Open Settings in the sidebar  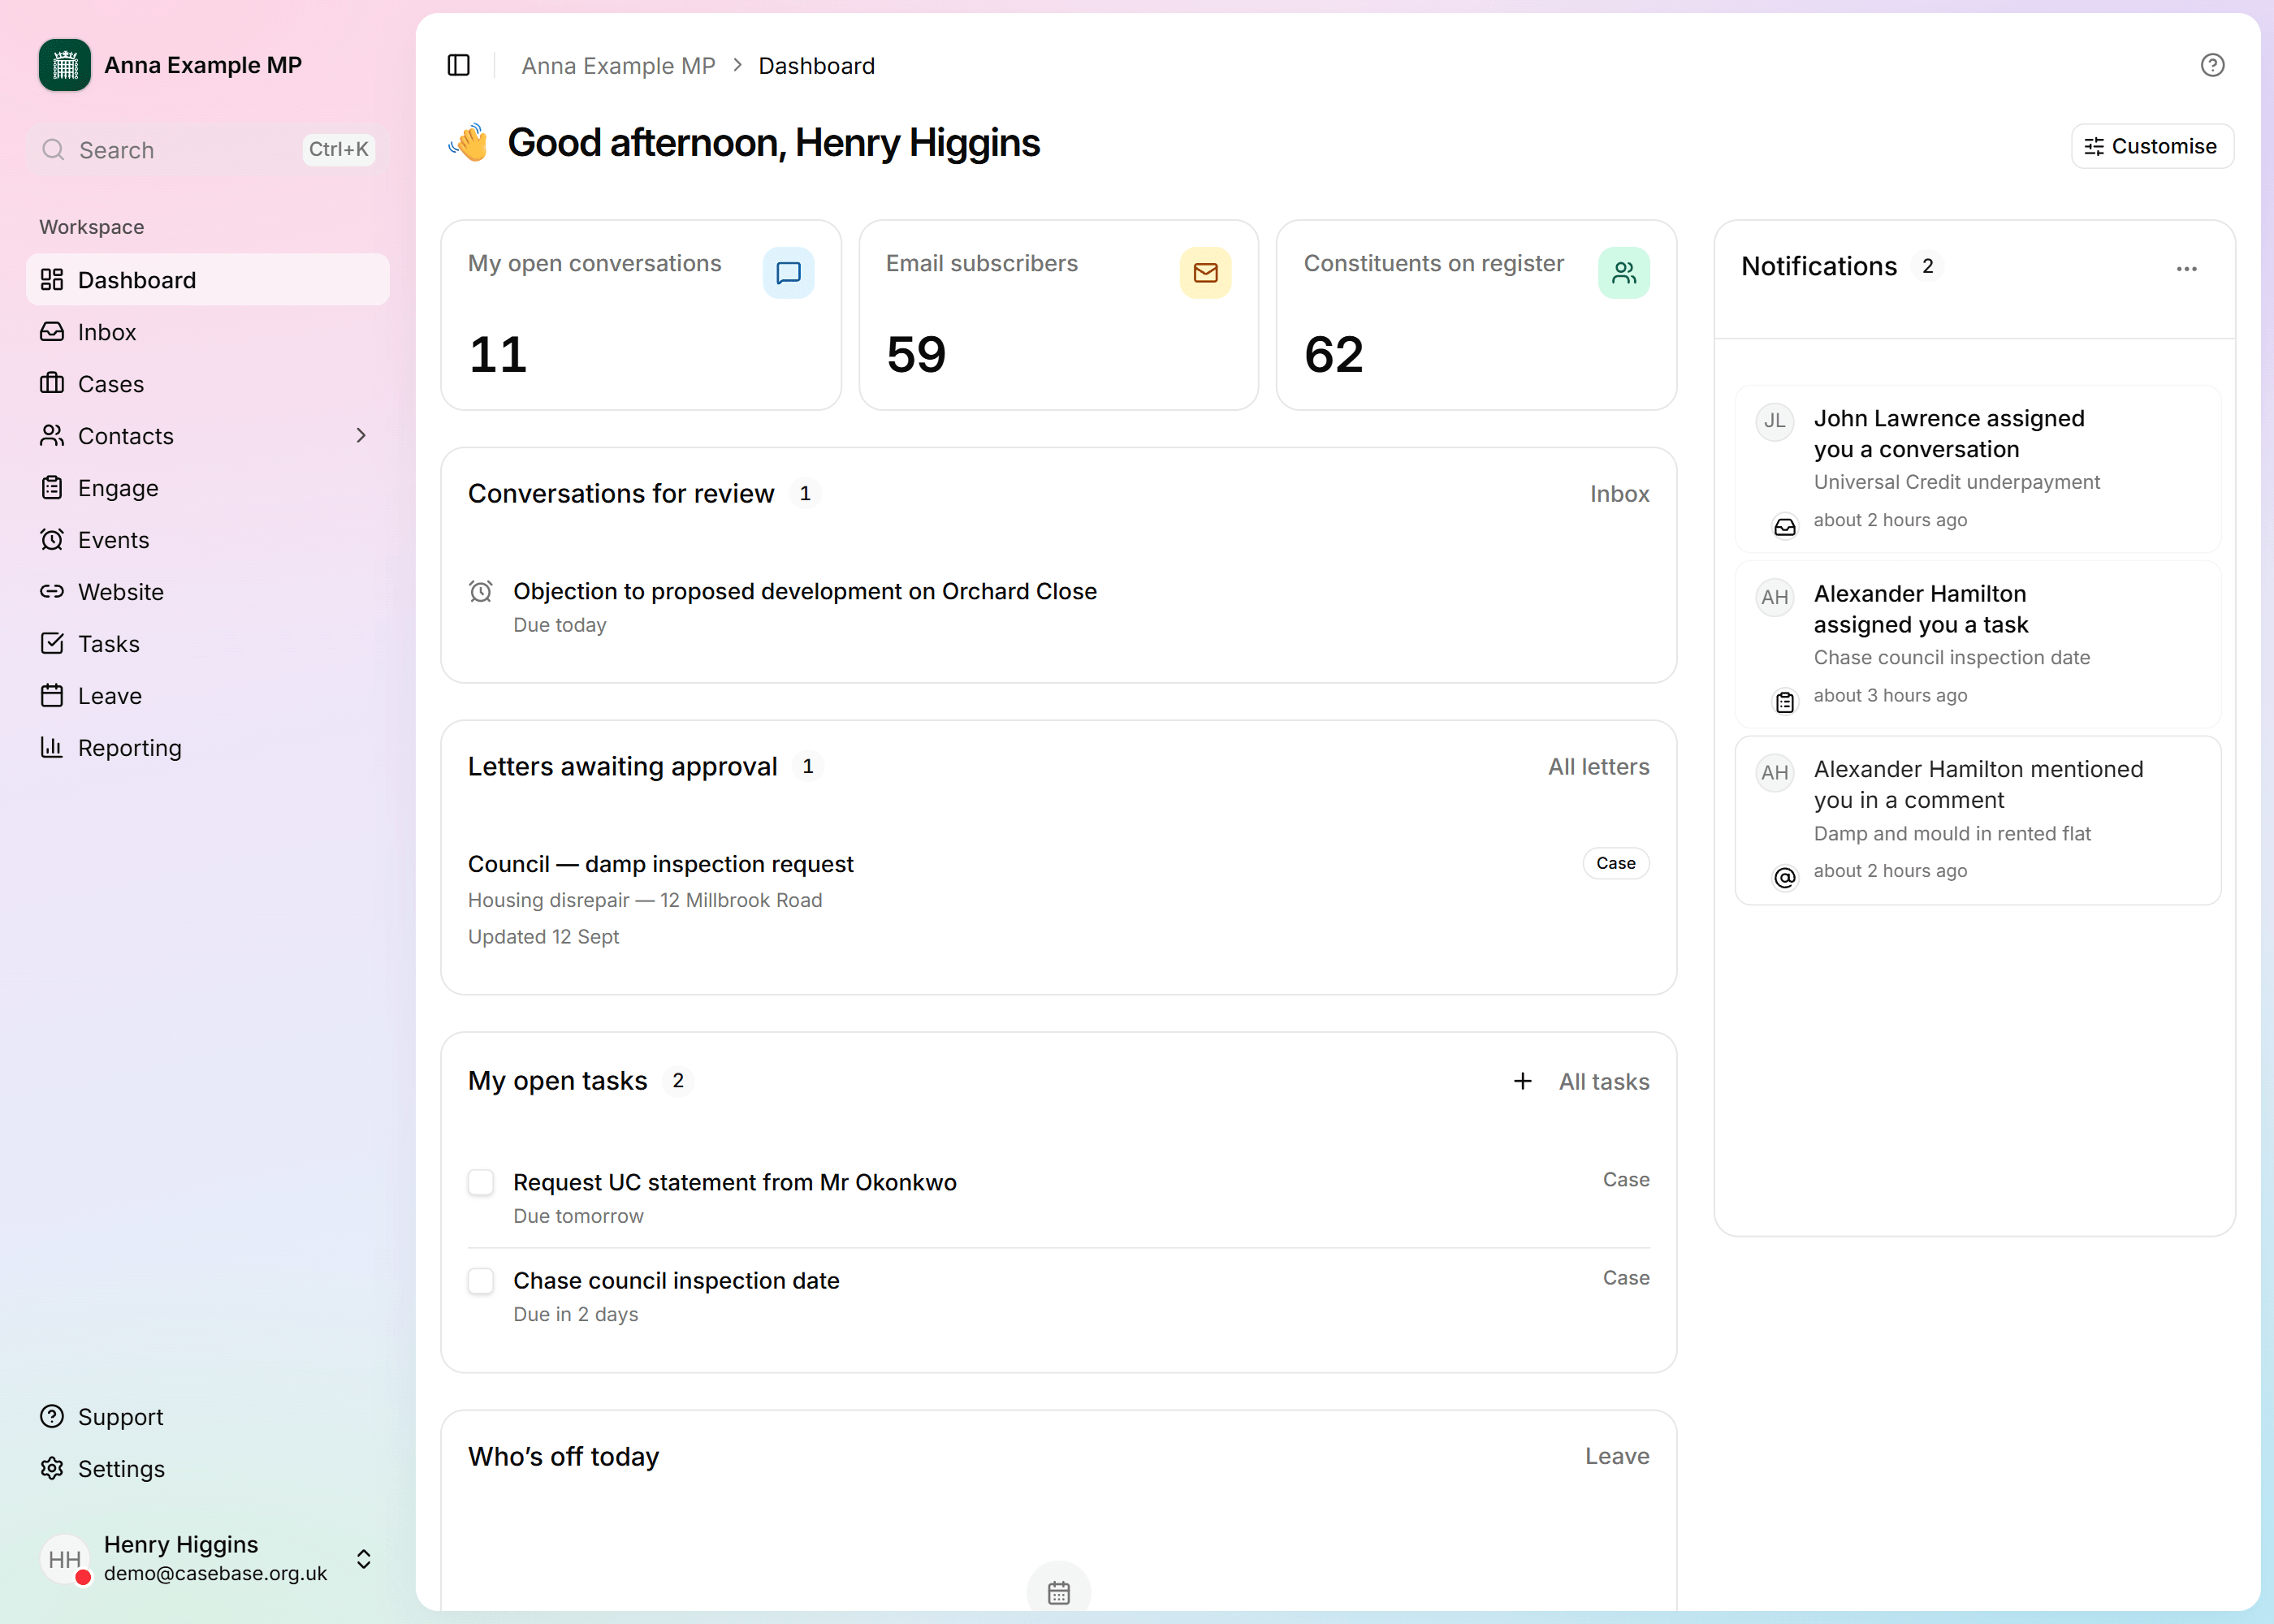click(207, 1468)
